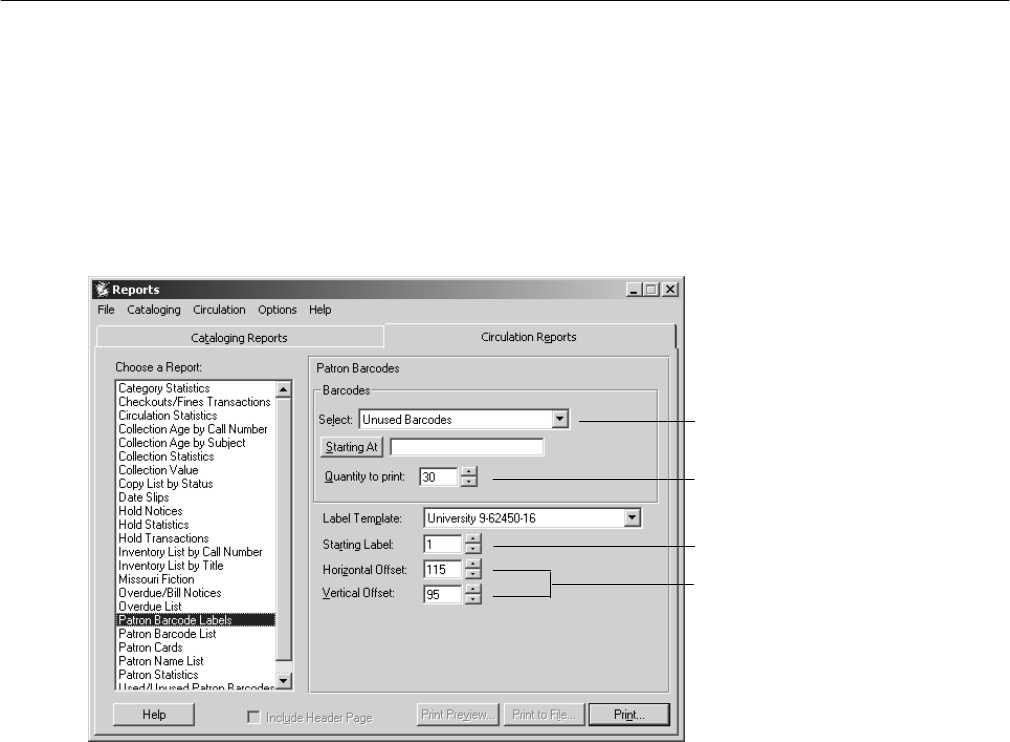1010x742 pixels.
Task: Select Collection Age by Call Number
Action: click(x=193, y=429)
